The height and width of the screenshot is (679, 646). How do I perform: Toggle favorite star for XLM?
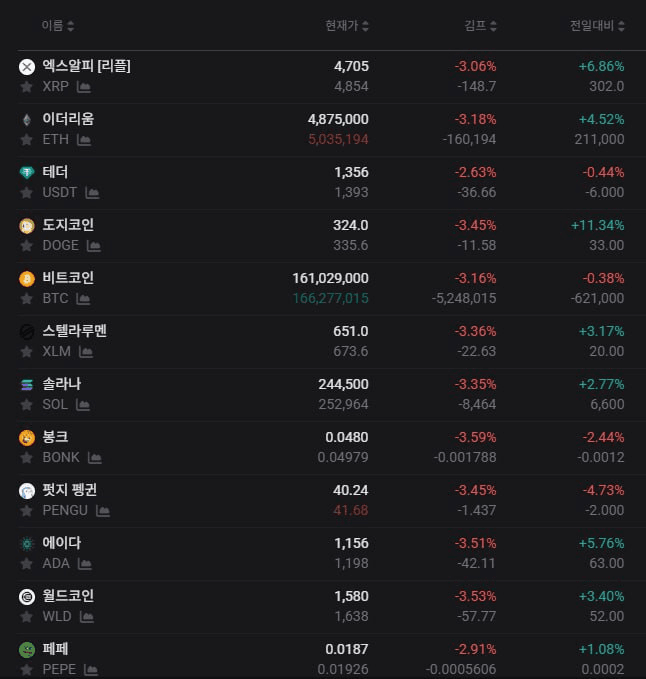(x=26, y=352)
